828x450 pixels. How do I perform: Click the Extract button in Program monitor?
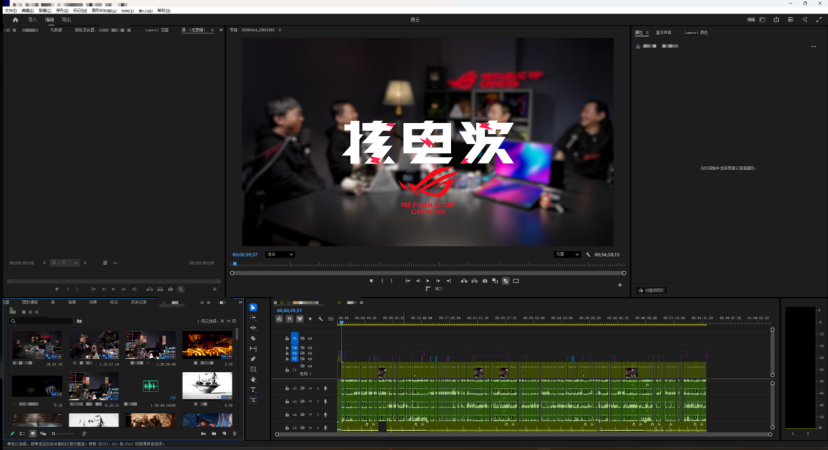click(x=474, y=281)
